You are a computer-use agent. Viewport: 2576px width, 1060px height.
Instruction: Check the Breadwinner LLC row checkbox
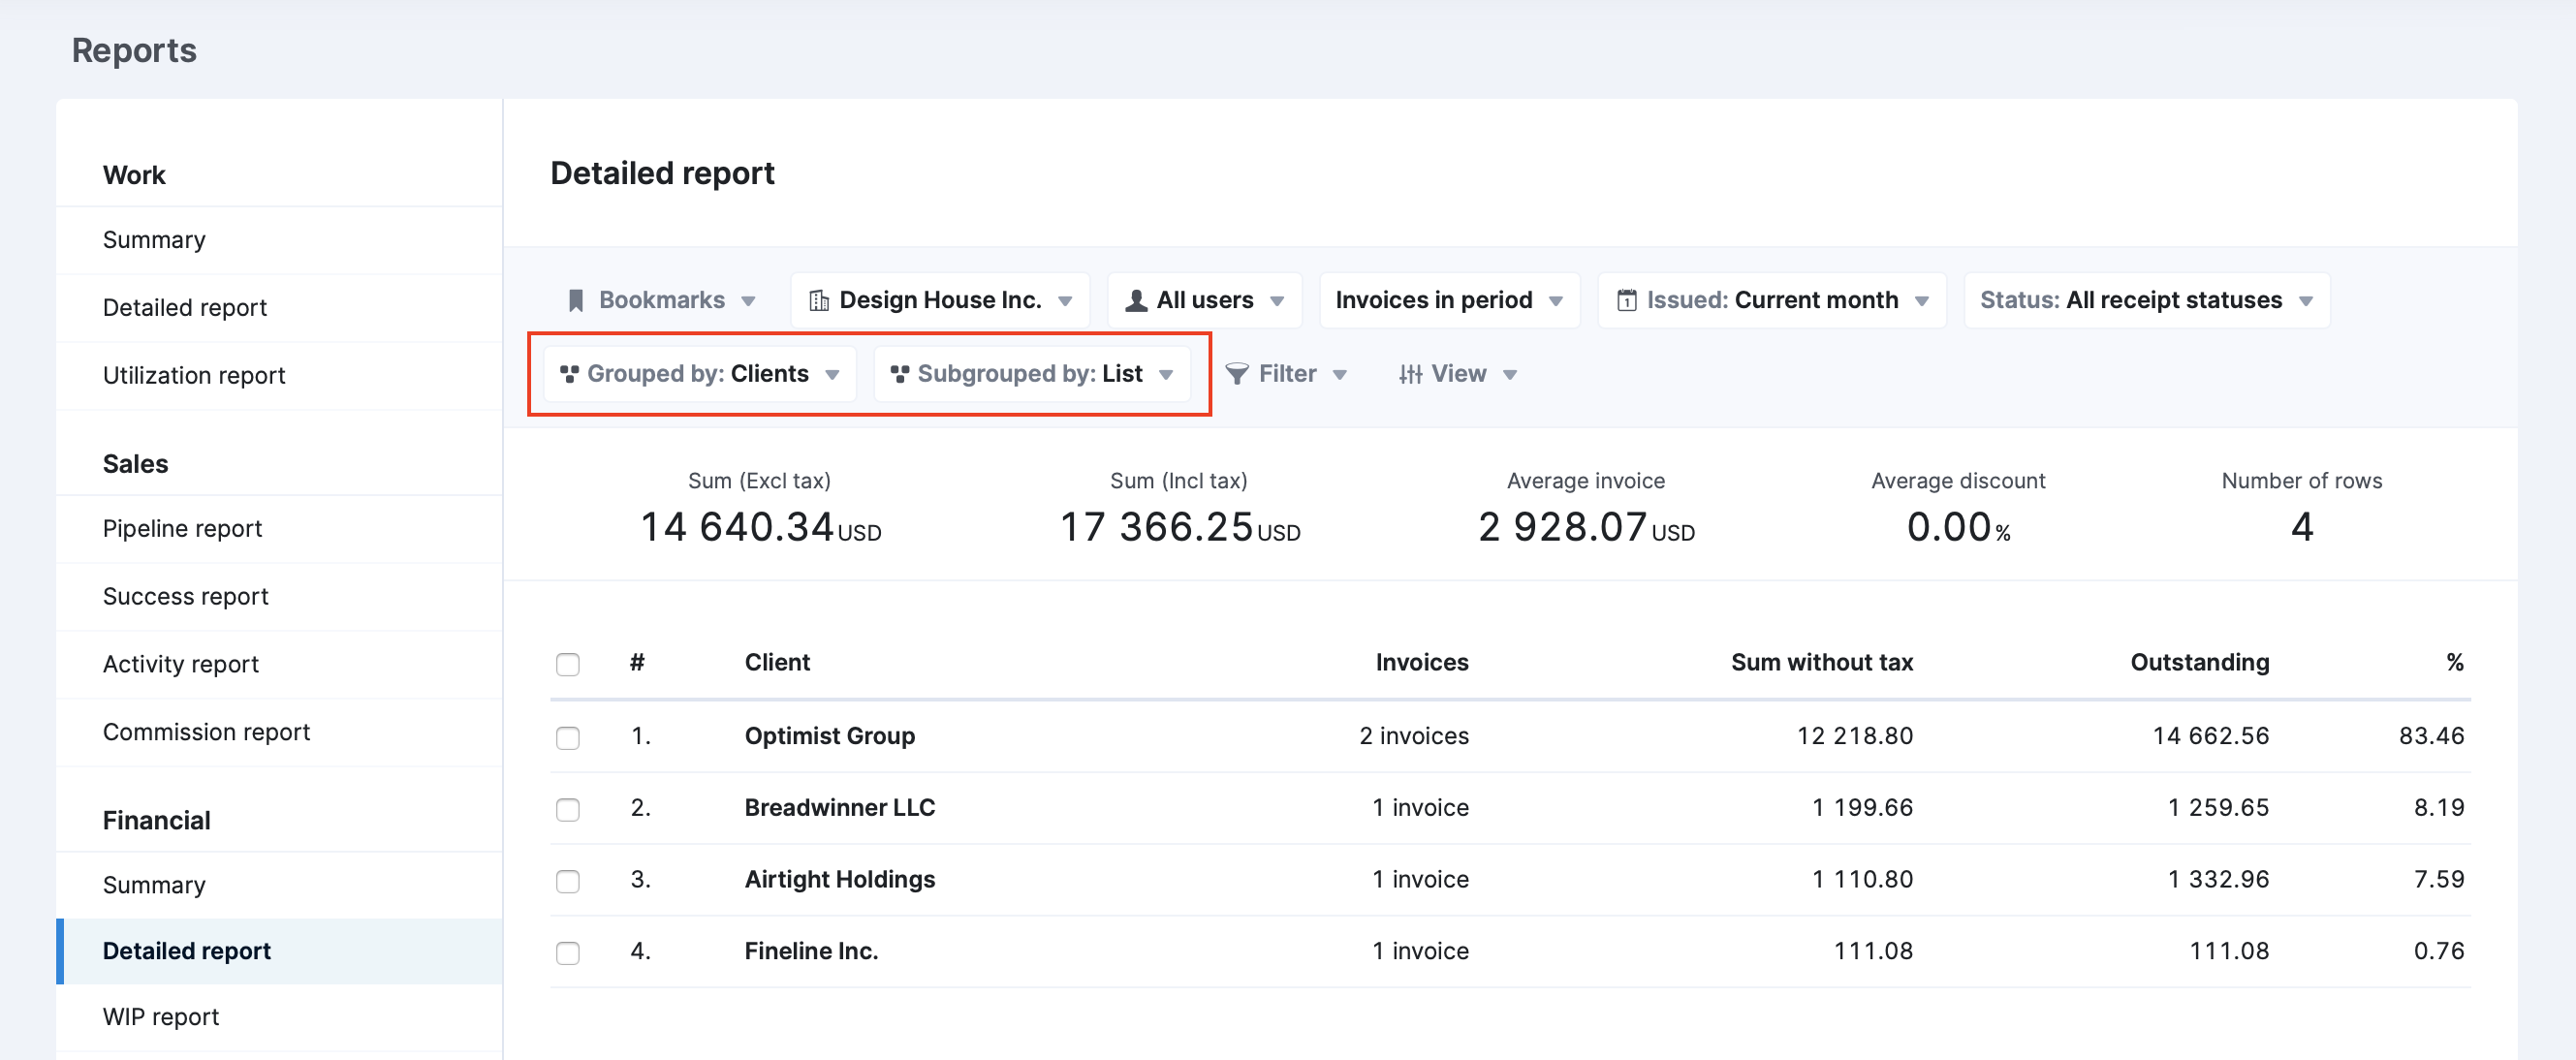click(568, 809)
